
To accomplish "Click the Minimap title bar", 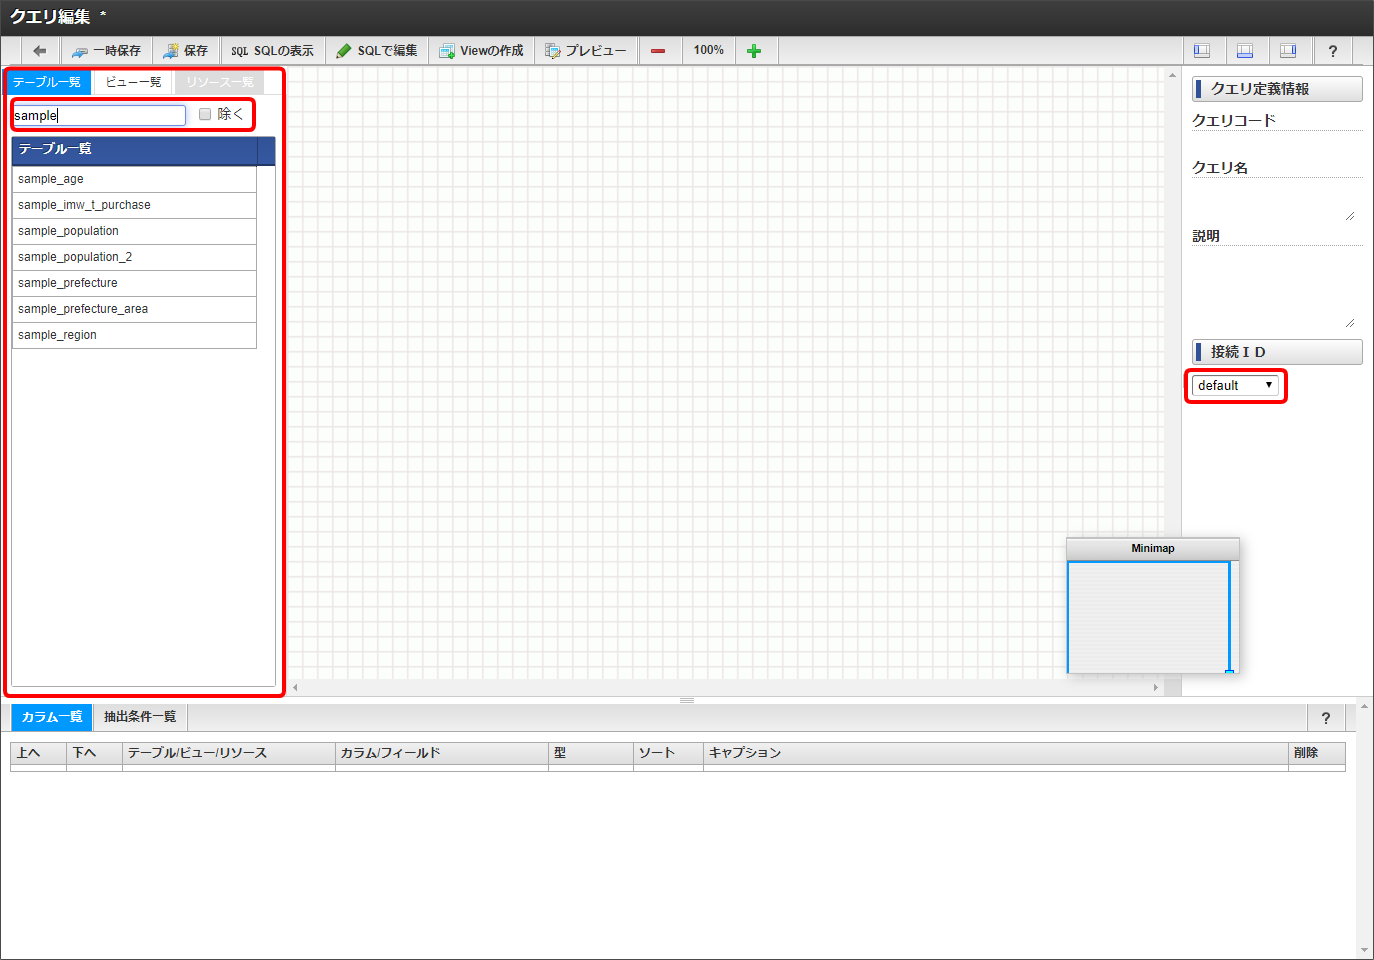I will pos(1153,548).
